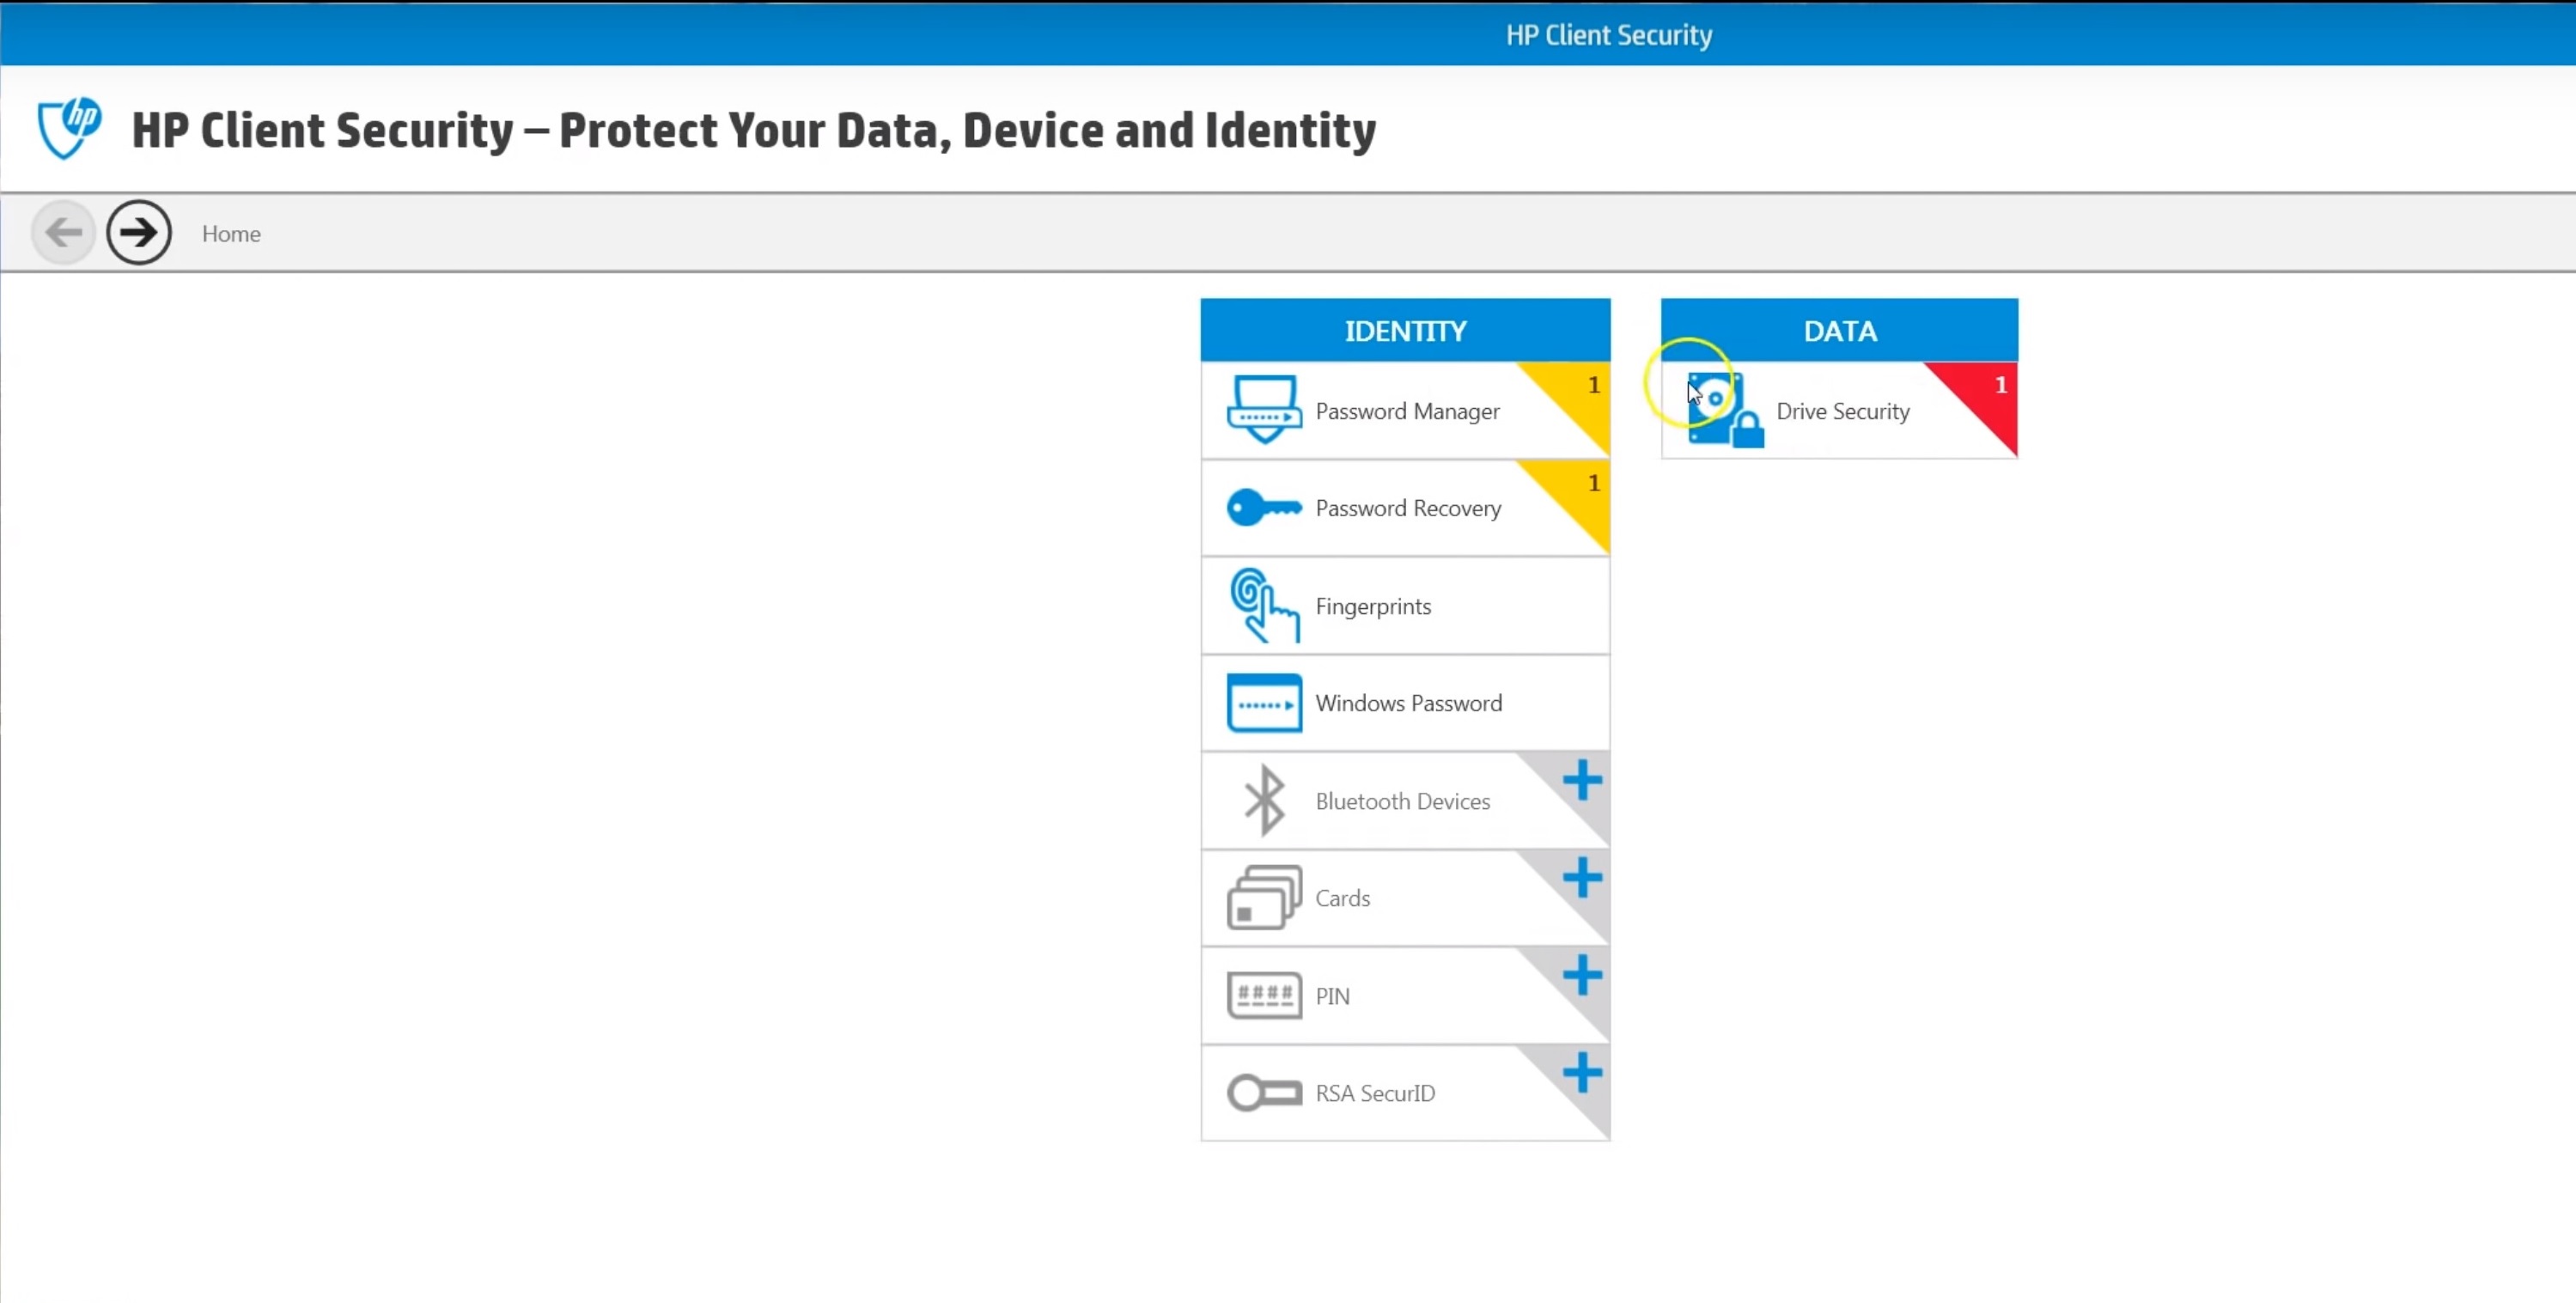
Task: Open the Fingerprints label text
Action: pyautogui.click(x=1373, y=606)
